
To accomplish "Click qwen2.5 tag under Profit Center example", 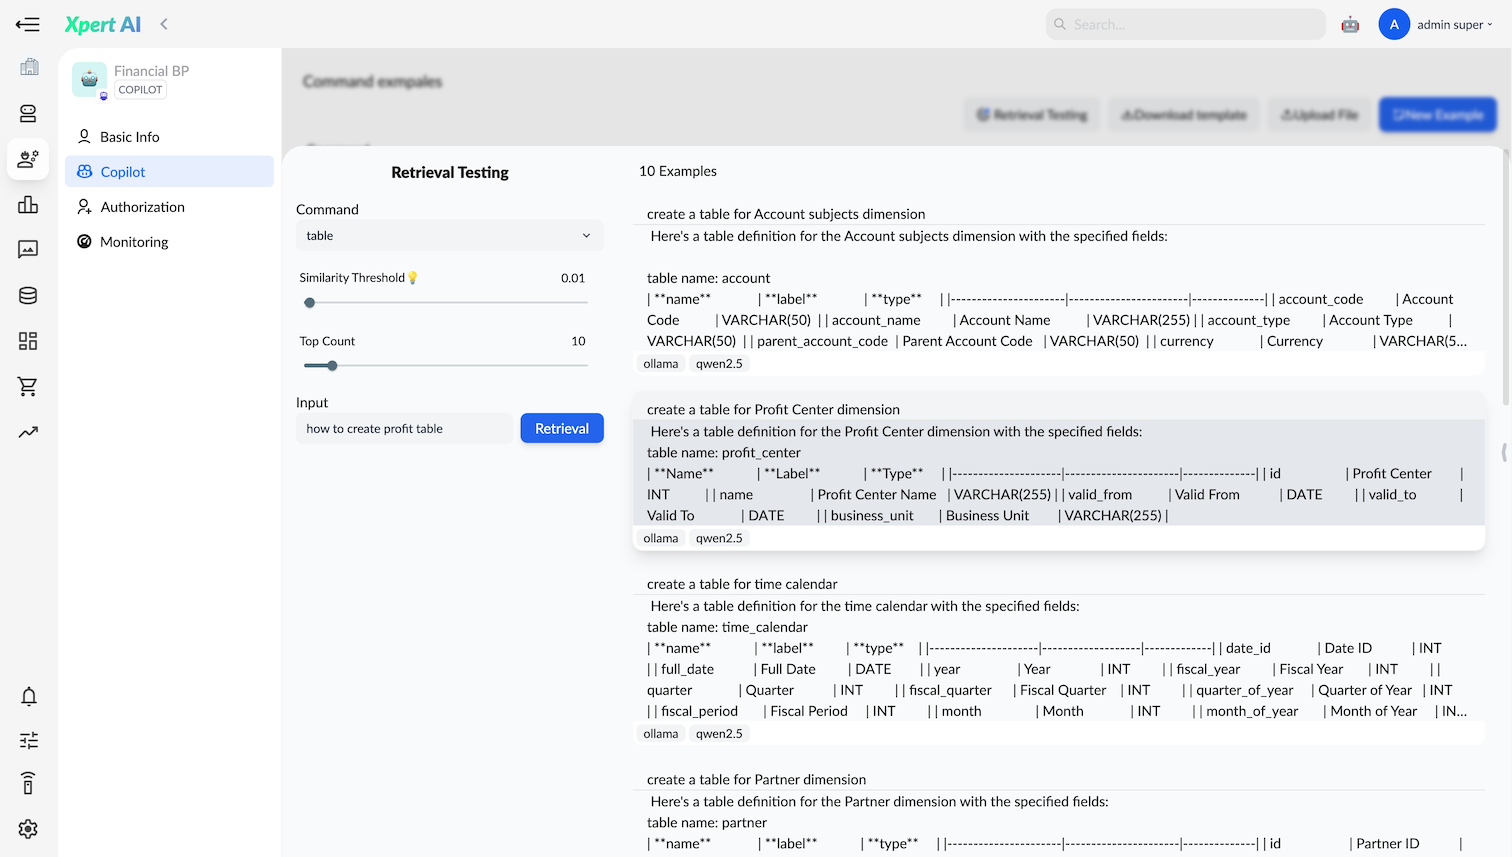I will pos(719,538).
